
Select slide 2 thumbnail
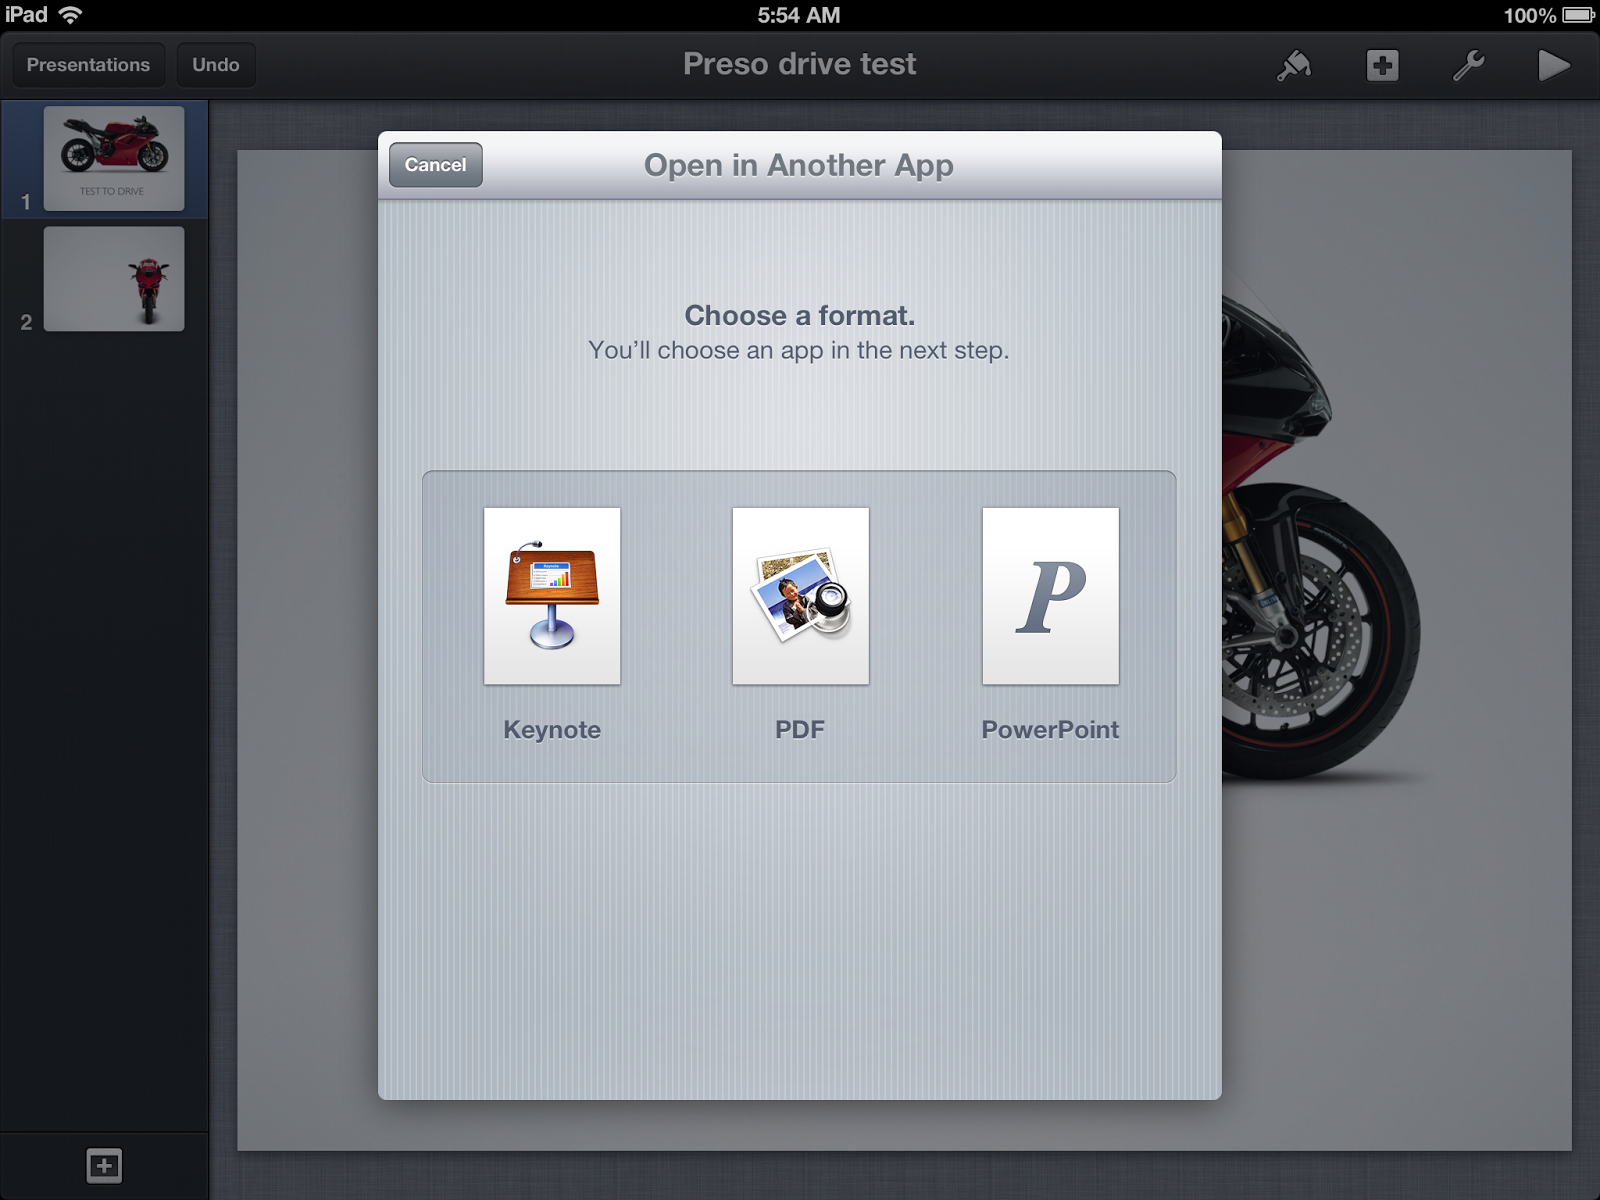114,279
